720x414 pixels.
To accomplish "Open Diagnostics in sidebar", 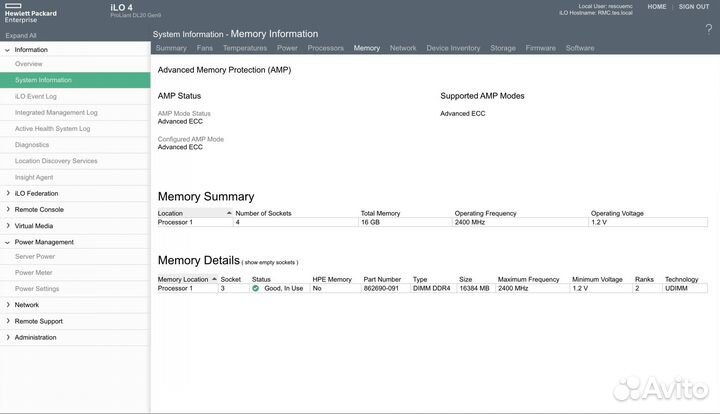I will coord(32,145).
